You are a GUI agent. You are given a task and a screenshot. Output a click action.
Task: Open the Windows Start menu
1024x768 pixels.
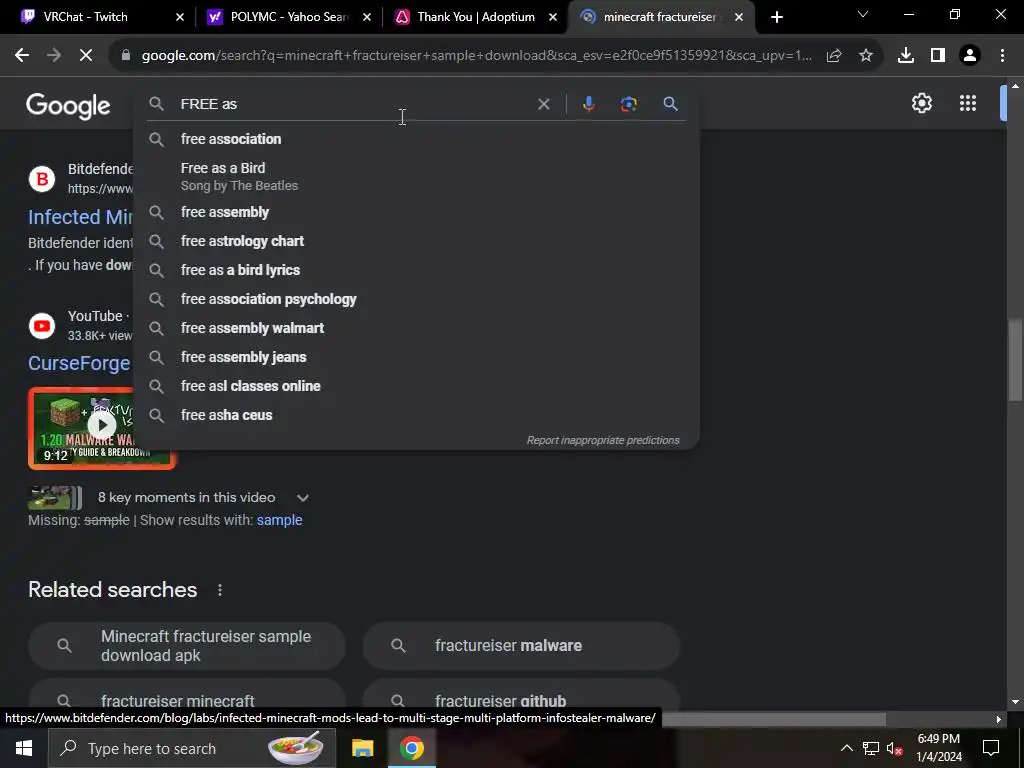24,748
